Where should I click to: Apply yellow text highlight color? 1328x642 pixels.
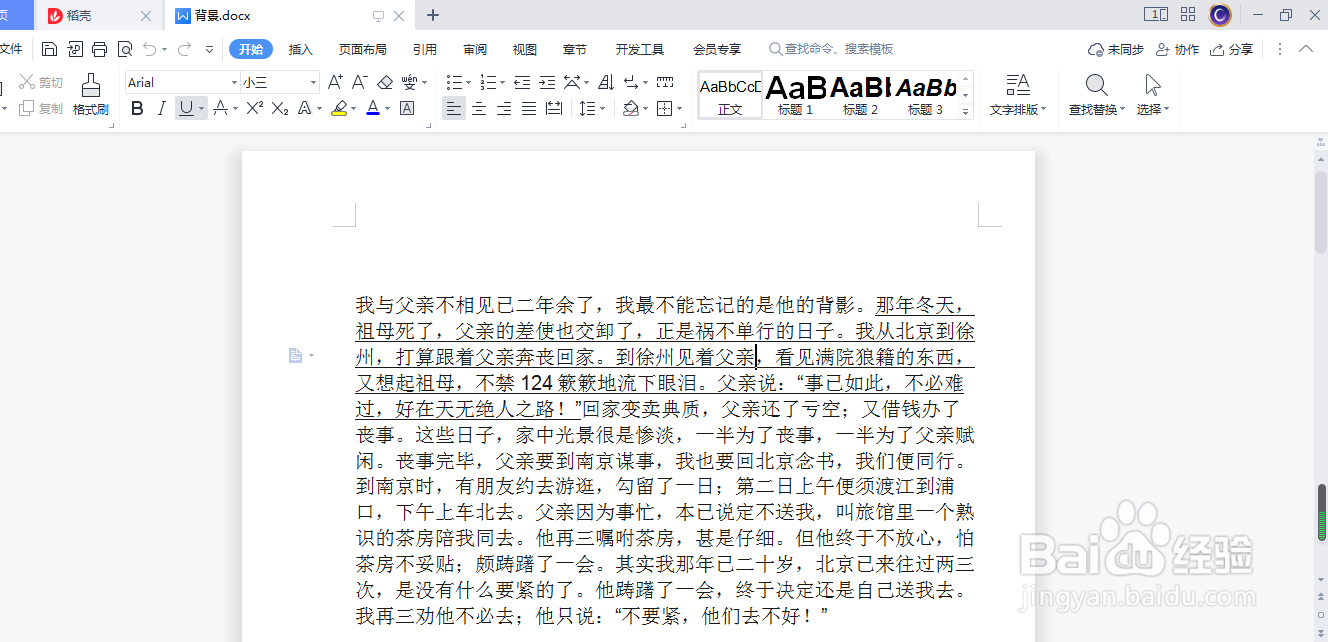click(x=339, y=108)
